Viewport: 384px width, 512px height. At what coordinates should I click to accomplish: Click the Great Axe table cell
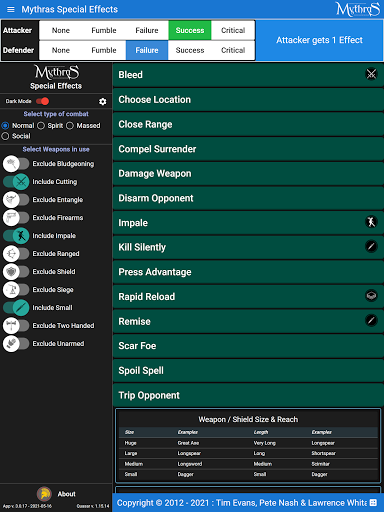pos(188,443)
